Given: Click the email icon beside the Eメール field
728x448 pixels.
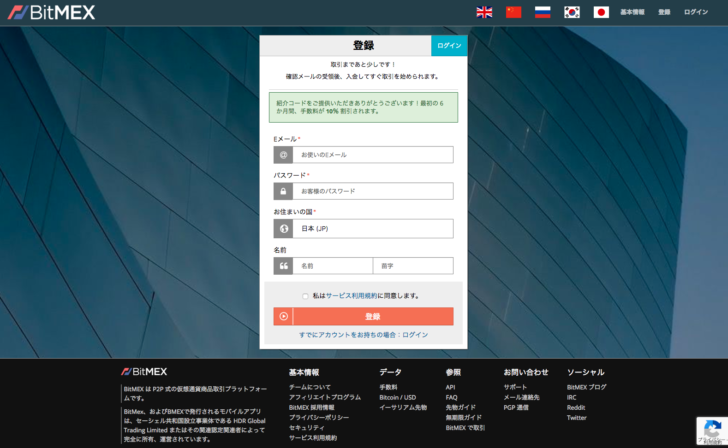Looking at the screenshot, I should (283, 155).
